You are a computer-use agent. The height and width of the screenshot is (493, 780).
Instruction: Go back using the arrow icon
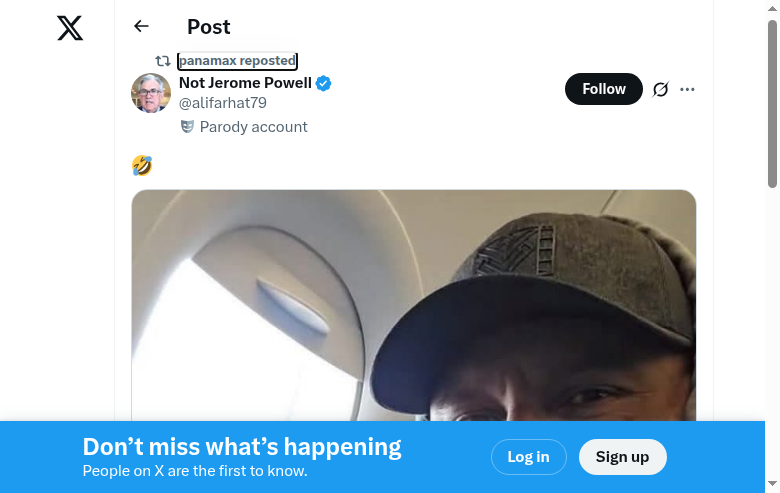[141, 27]
